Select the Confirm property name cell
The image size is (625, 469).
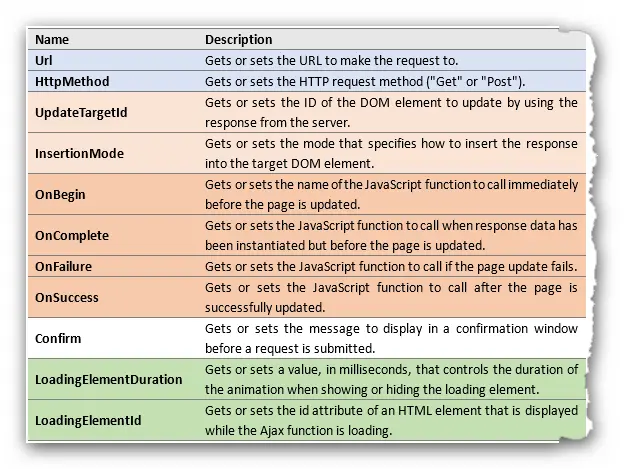[59, 339]
